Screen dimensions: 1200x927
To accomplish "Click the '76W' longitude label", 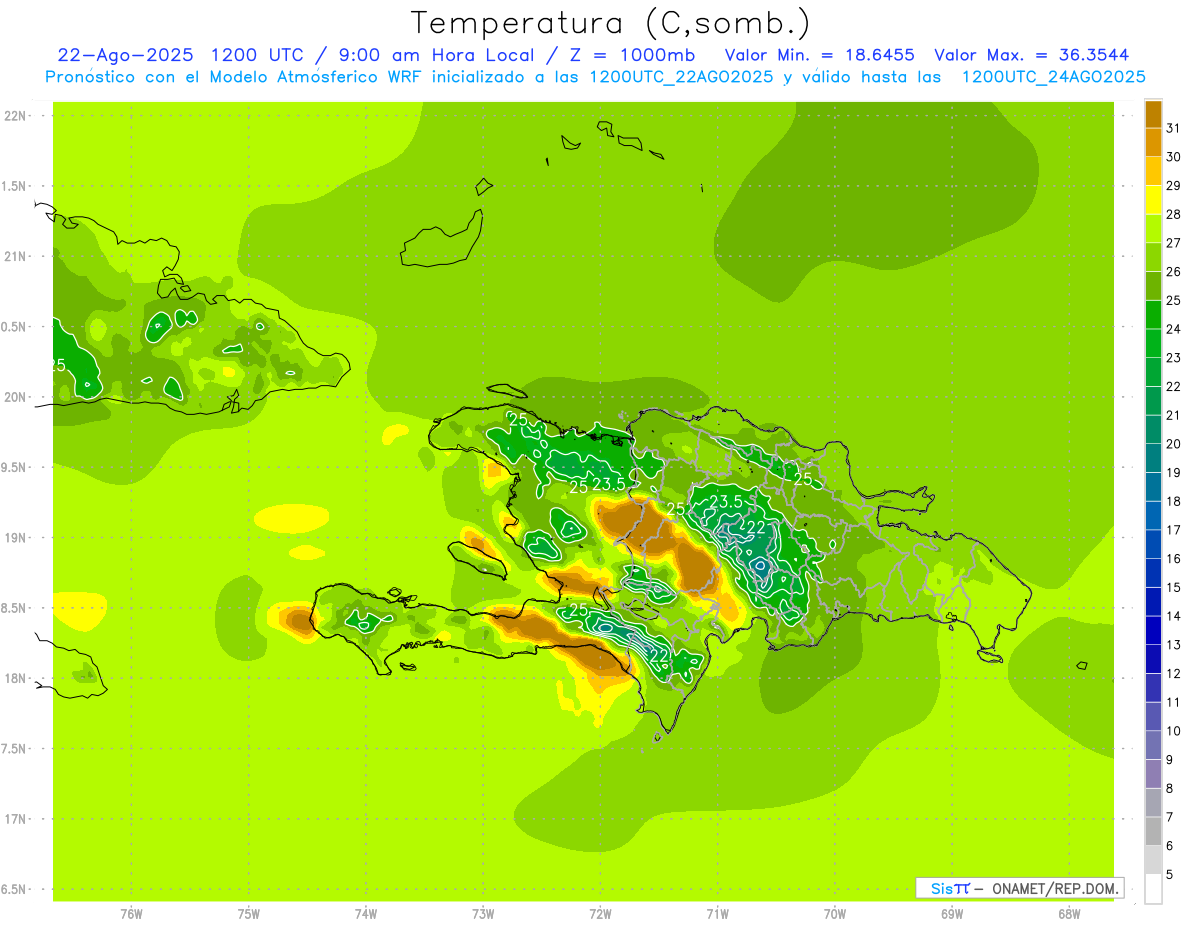I will pos(131,913).
